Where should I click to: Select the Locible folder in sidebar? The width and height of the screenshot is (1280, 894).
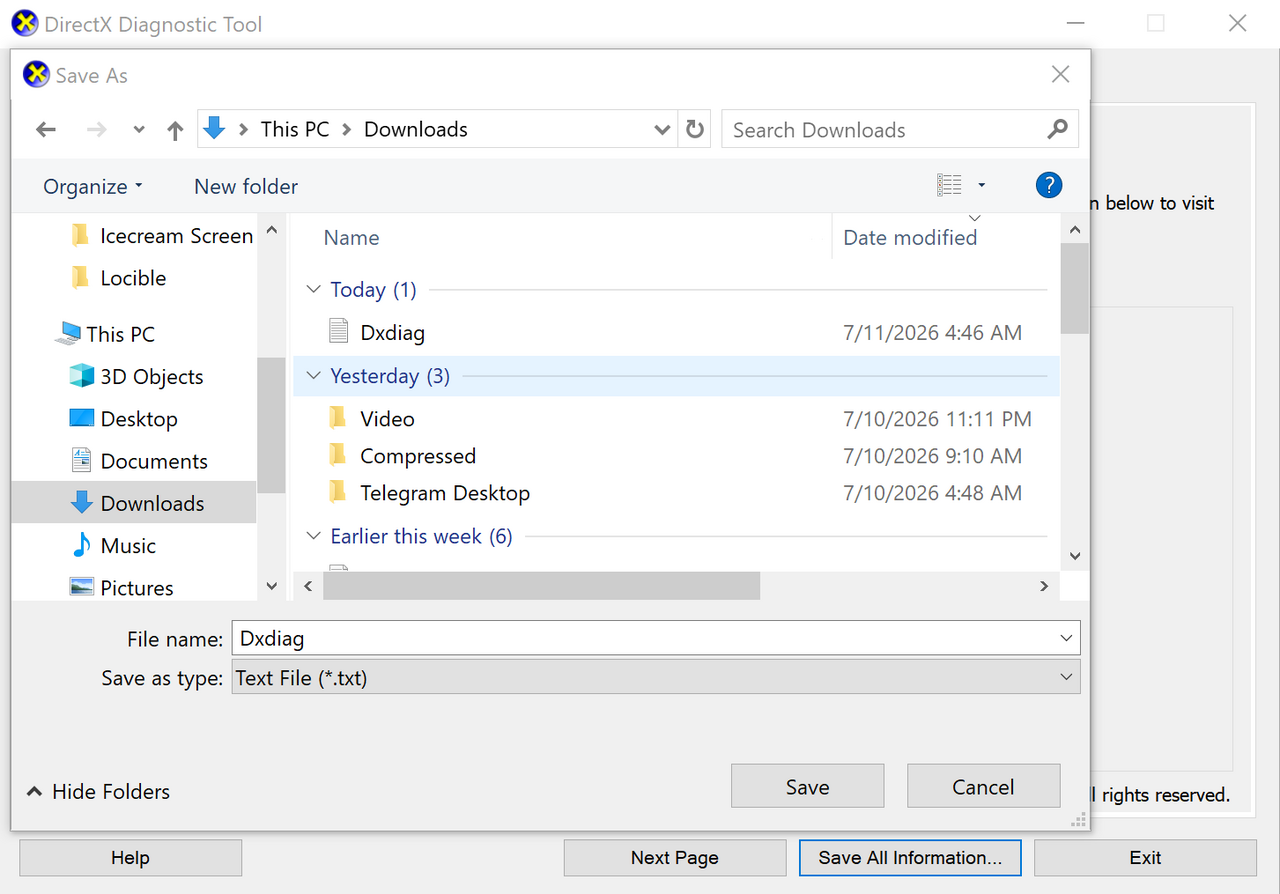[118, 278]
